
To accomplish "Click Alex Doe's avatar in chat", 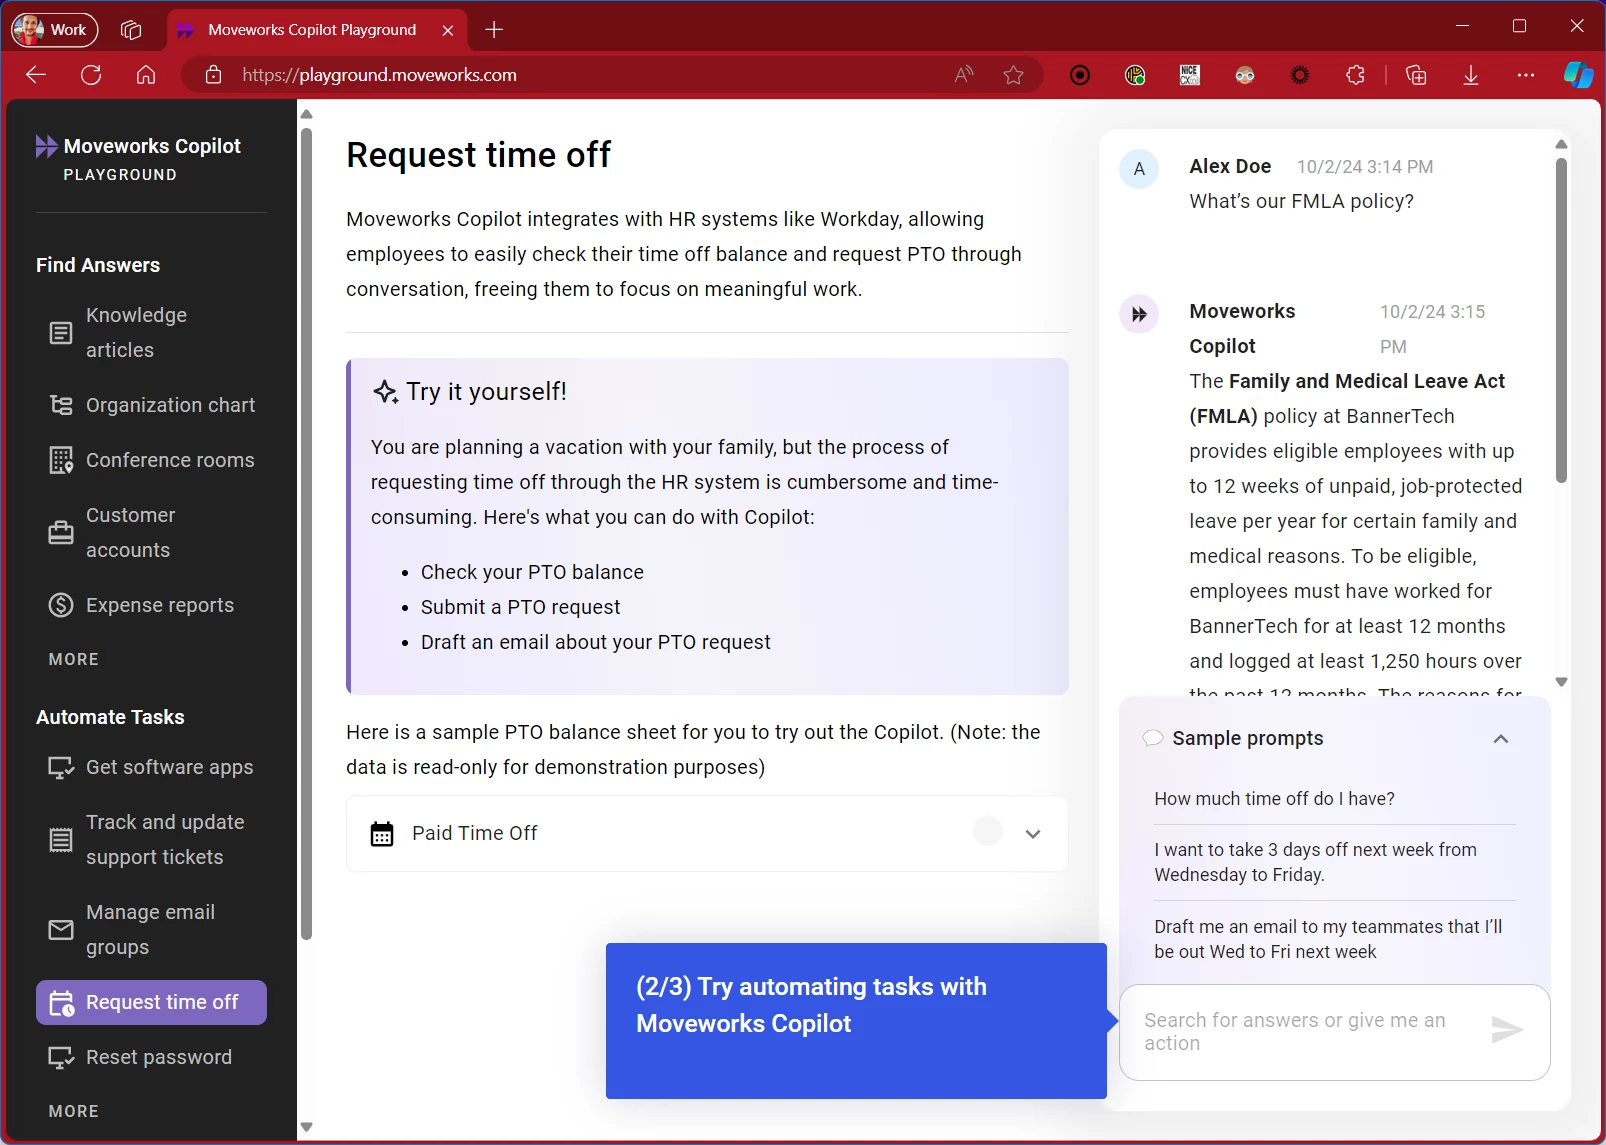I will click(x=1139, y=169).
